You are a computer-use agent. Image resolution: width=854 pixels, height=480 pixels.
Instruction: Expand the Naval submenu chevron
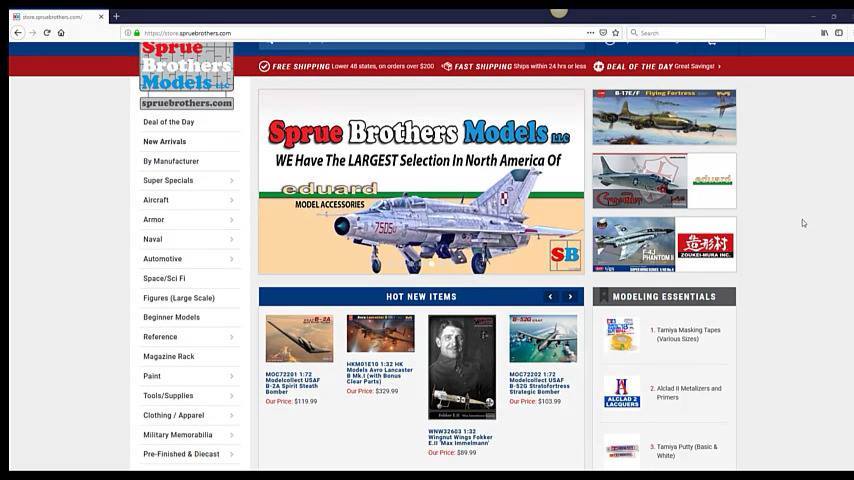[231, 240]
